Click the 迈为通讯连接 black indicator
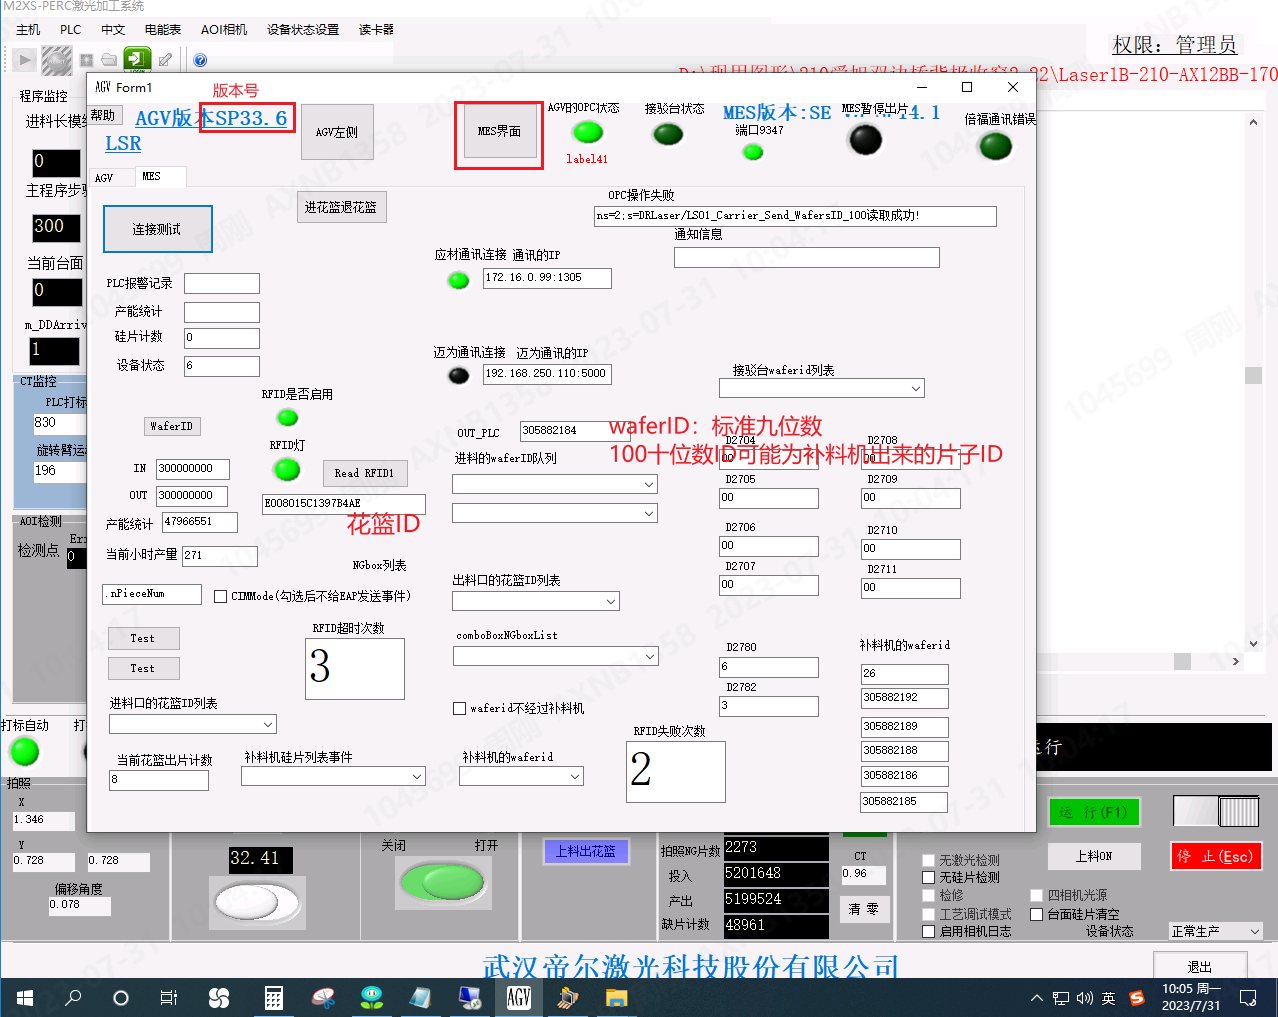The image size is (1278, 1017). 459,376
